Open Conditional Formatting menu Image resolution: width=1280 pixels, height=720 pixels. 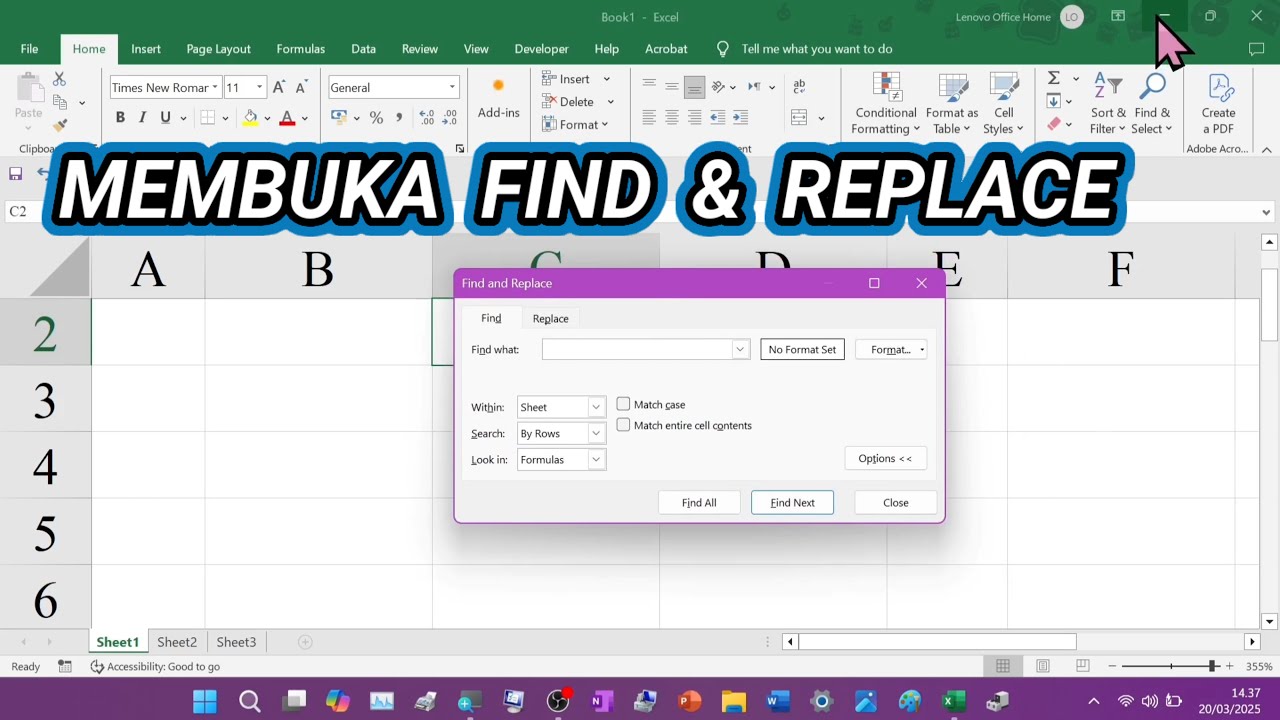pyautogui.click(x=886, y=104)
